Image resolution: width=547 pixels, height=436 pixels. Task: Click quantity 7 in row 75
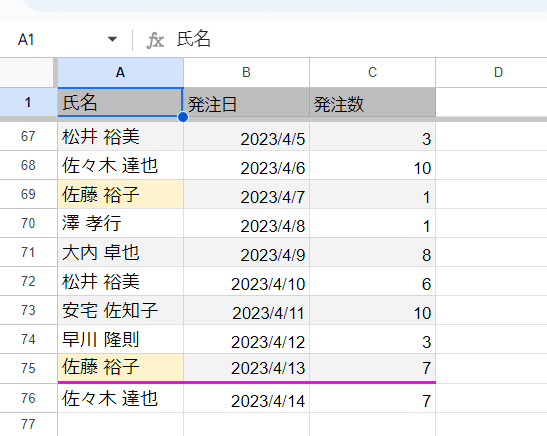tap(373, 368)
